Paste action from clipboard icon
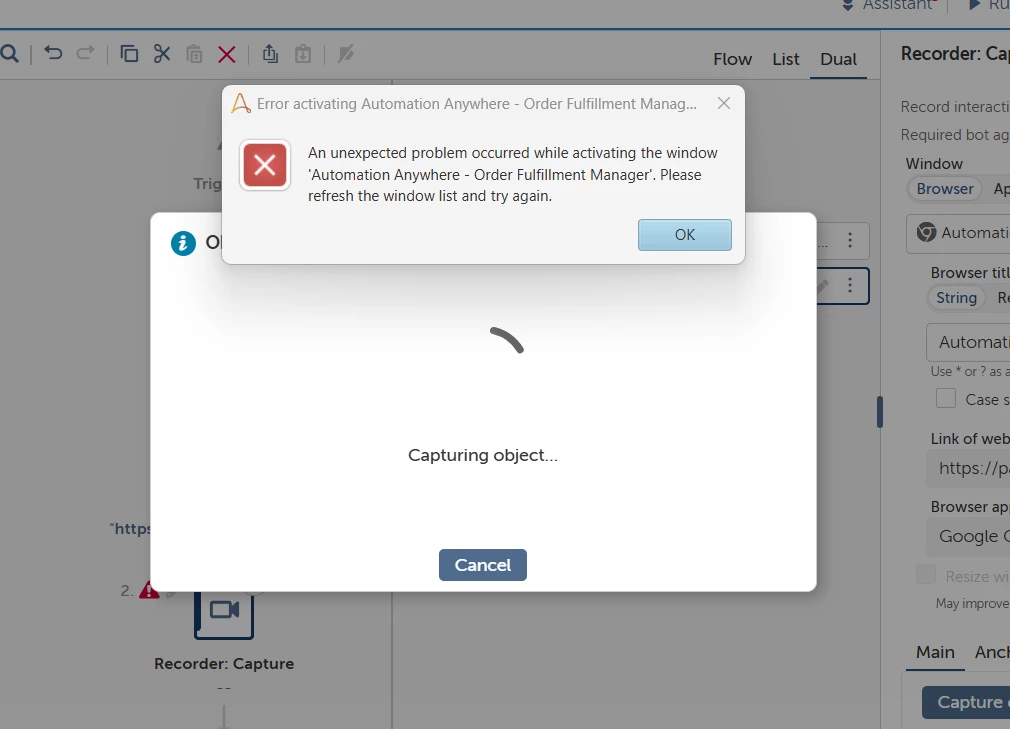Screen dimensions: 1010x729 (x=194, y=53)
